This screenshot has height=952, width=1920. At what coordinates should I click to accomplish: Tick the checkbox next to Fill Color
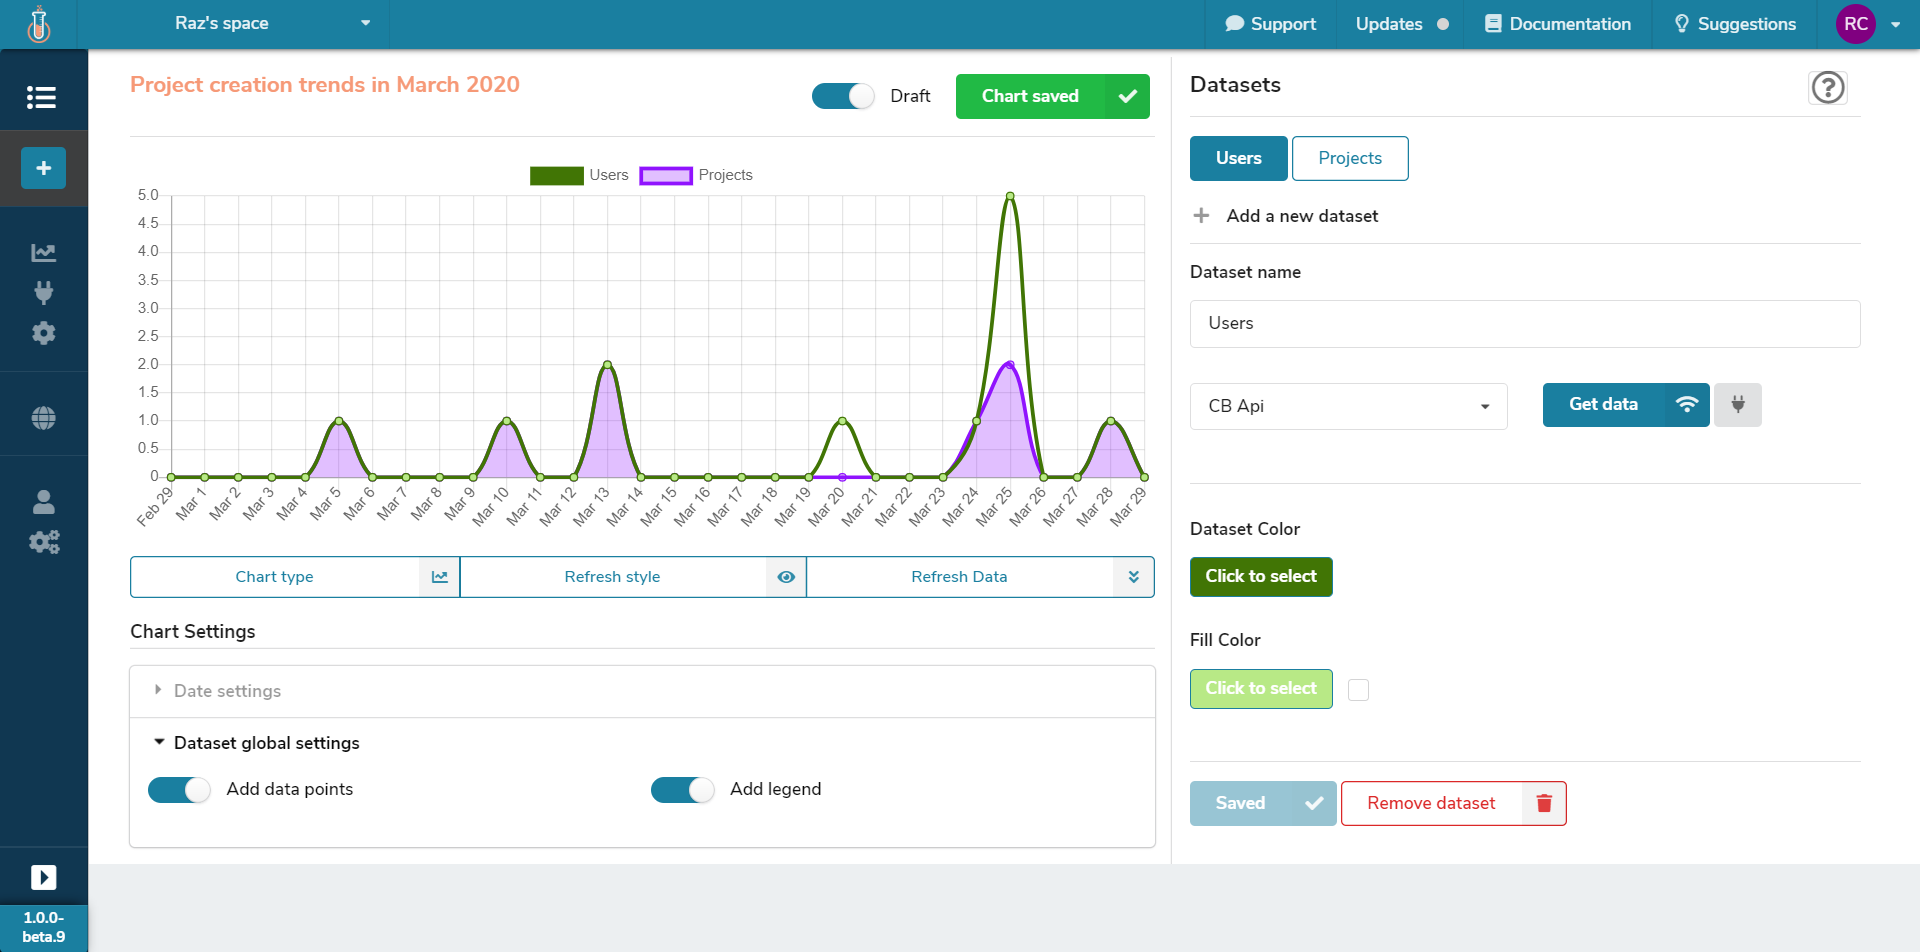[1358, 690]
